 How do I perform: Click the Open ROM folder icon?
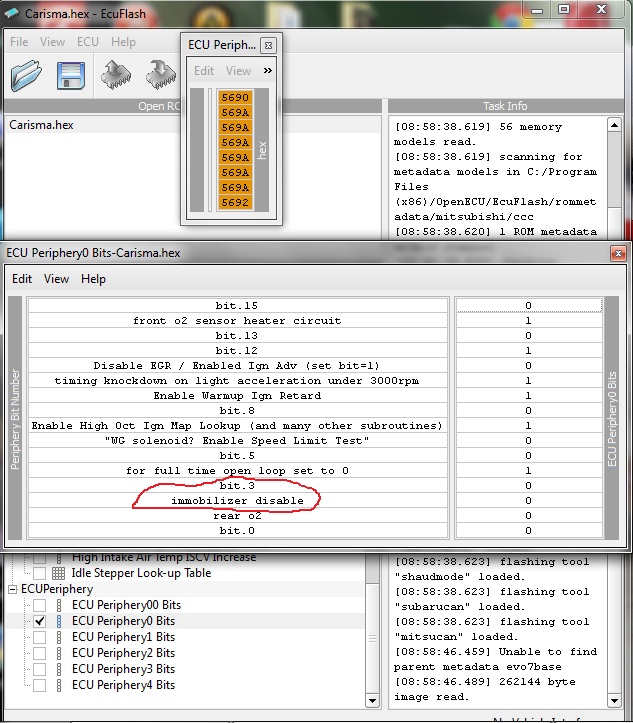(x=26, y=77)
